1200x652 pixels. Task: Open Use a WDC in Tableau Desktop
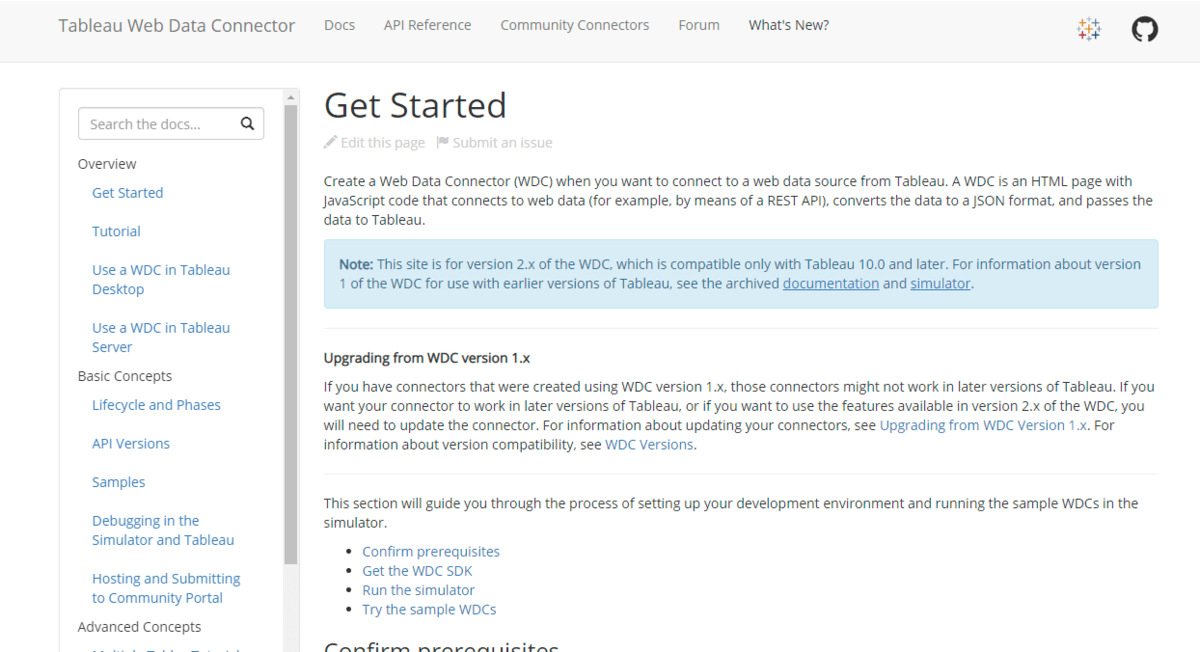point(161,279)
